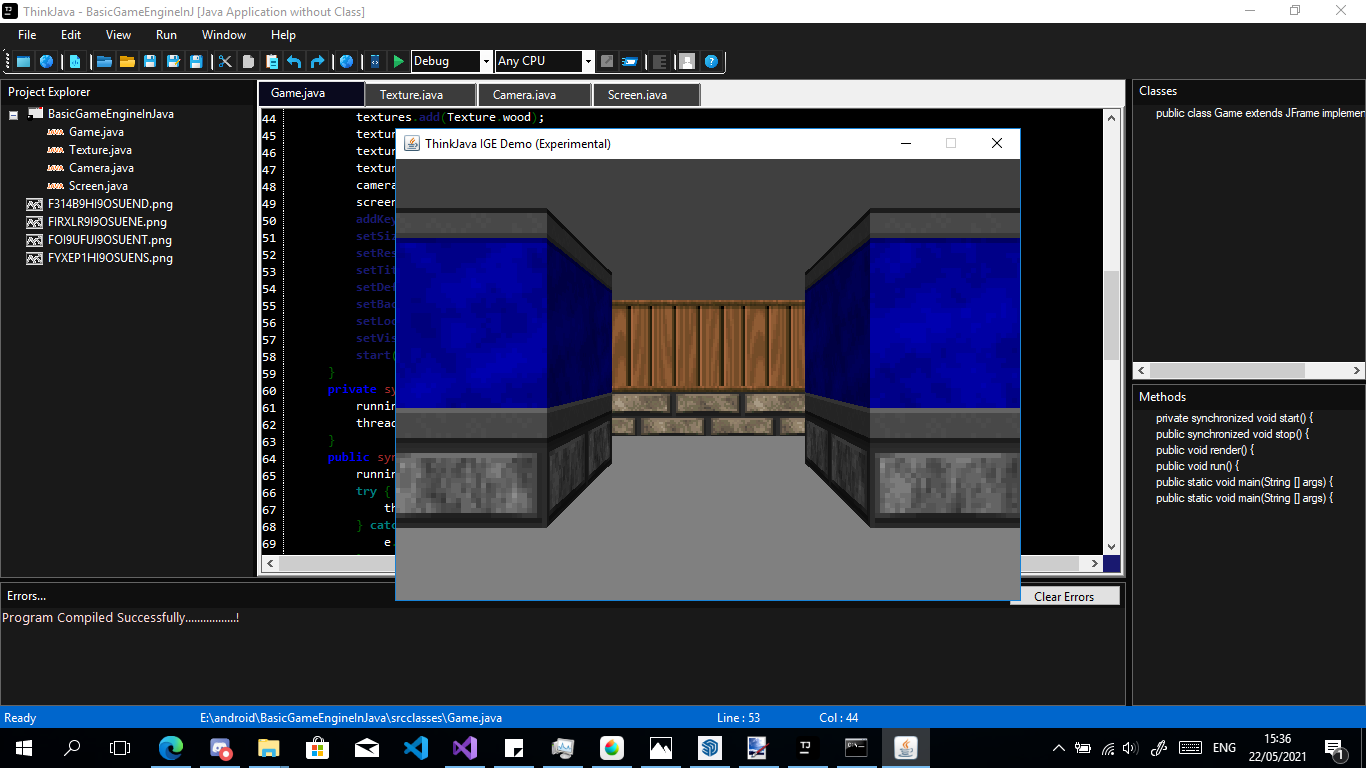This screenshot has height=768, width=1366.
Task: Open the Run menu
Action: point(166,35)
